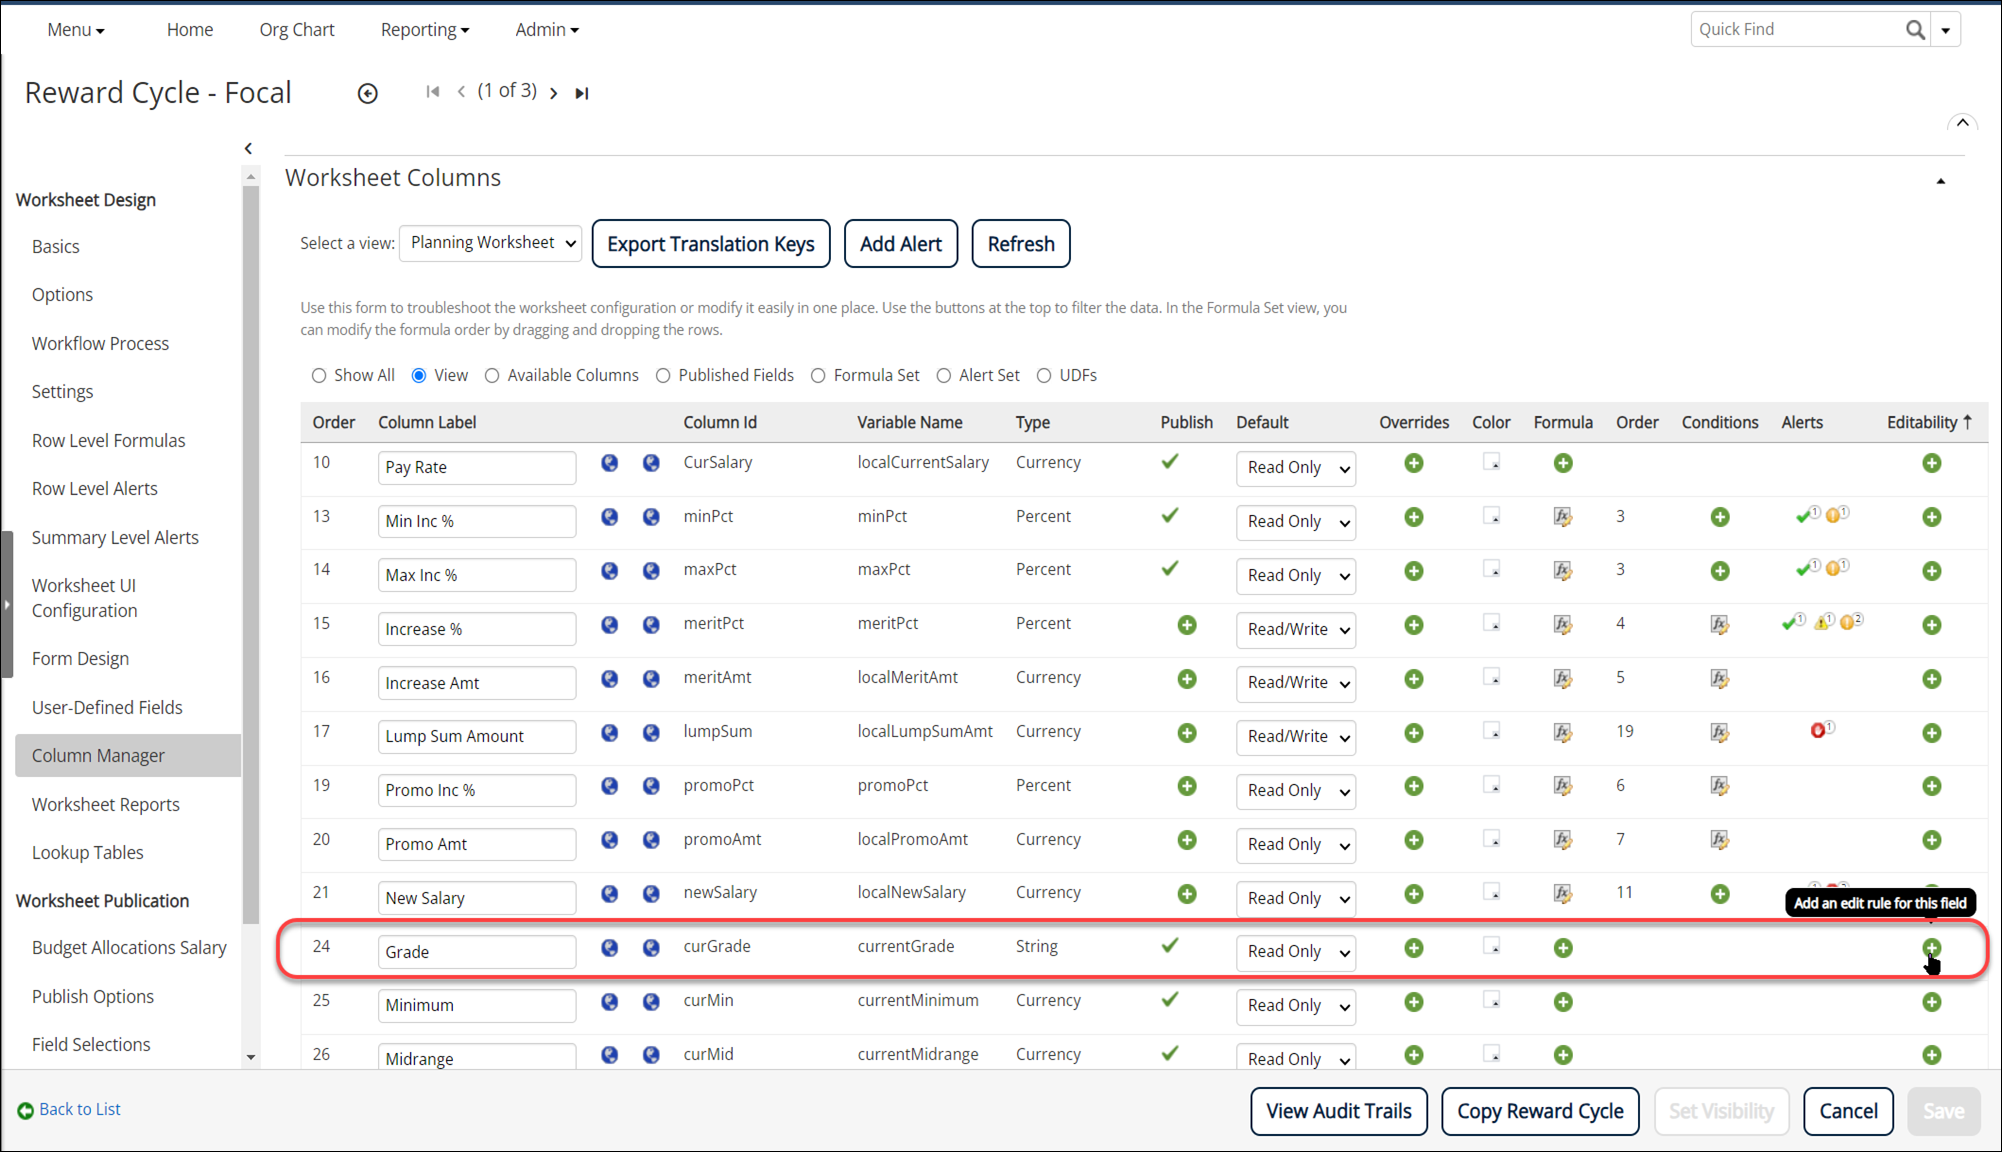Open the Select a view dropdown
2002x1152 pixels.
[490, 242]
